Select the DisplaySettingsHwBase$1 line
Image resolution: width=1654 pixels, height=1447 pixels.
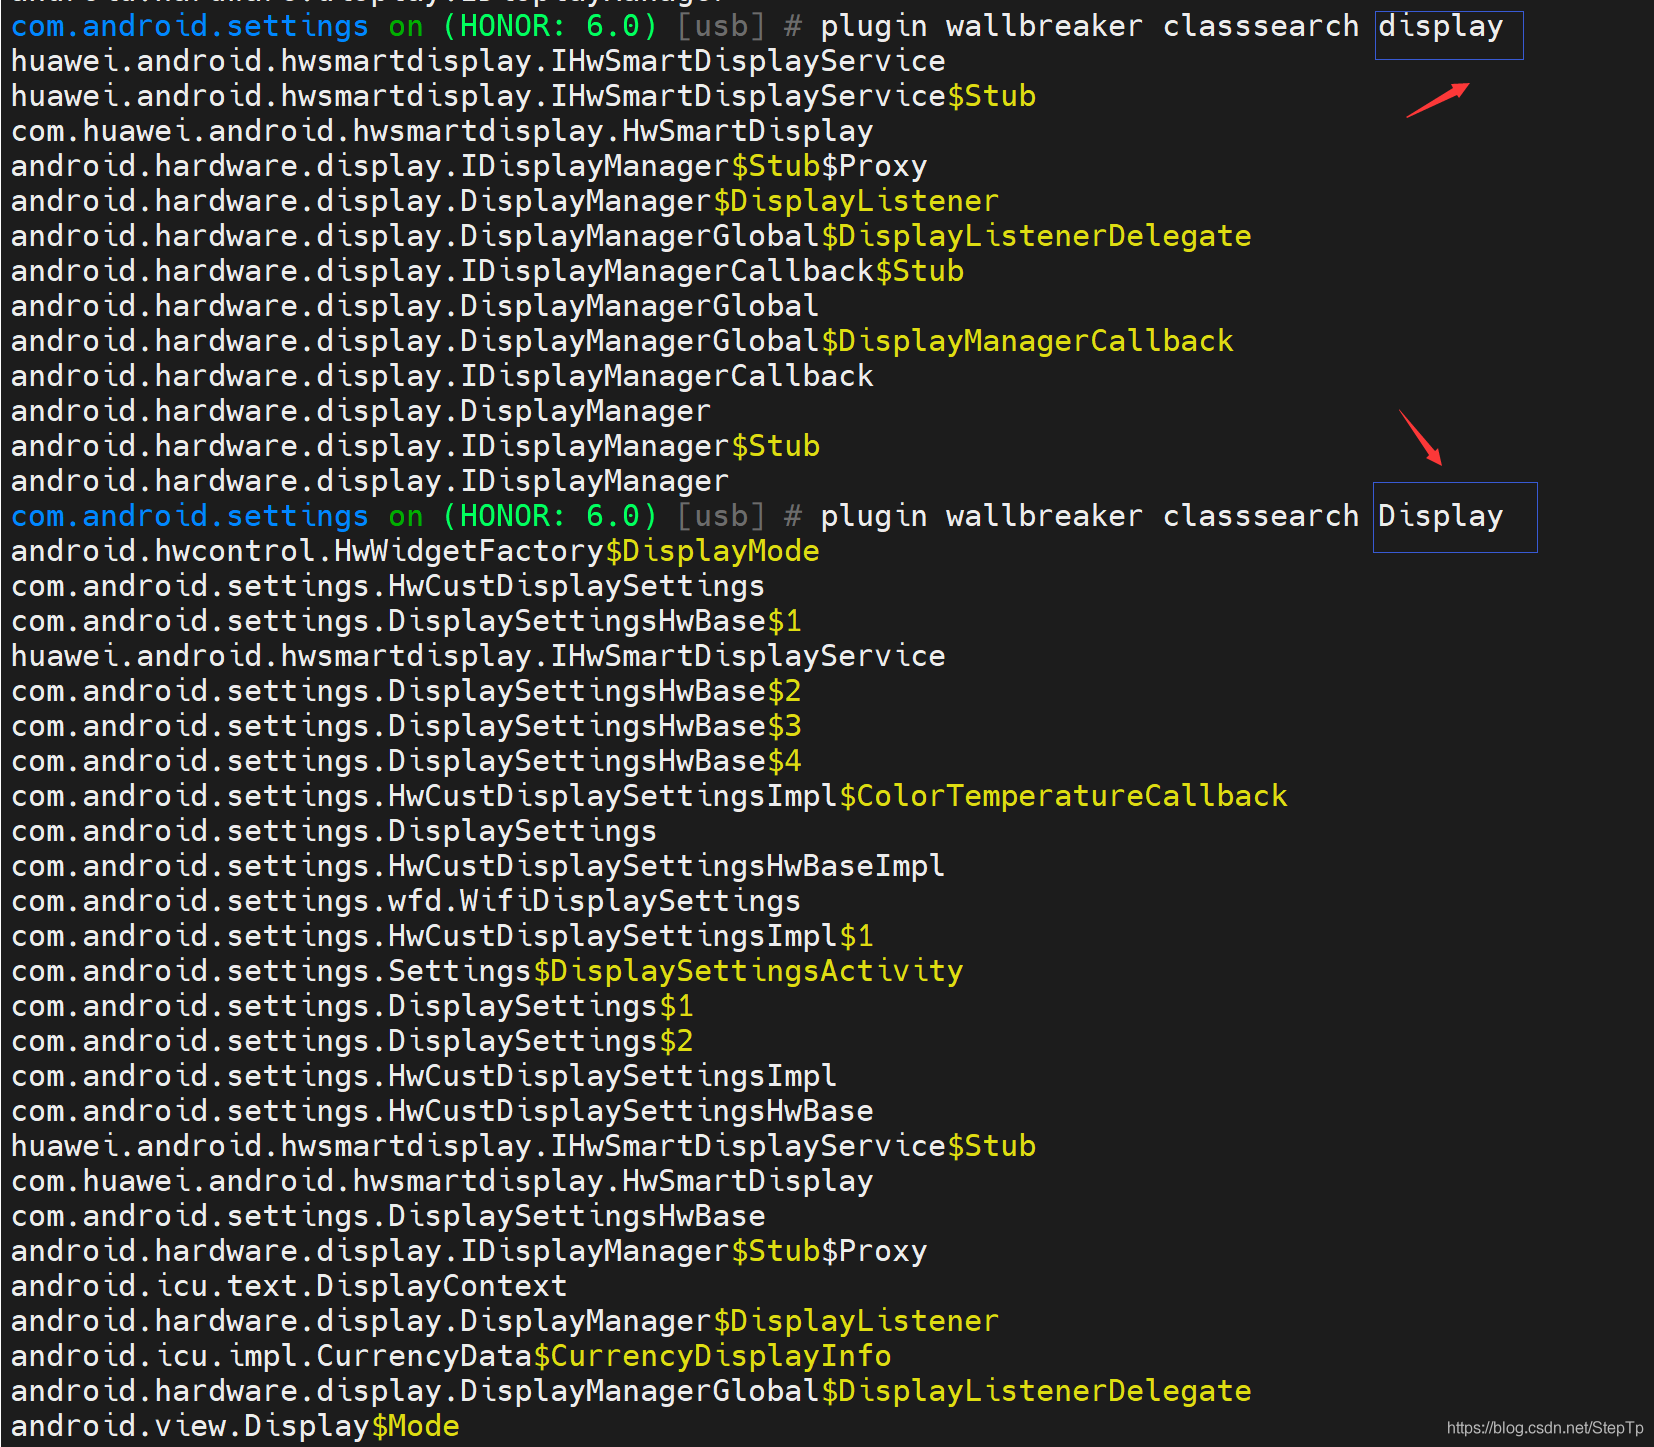coord(406,622)
